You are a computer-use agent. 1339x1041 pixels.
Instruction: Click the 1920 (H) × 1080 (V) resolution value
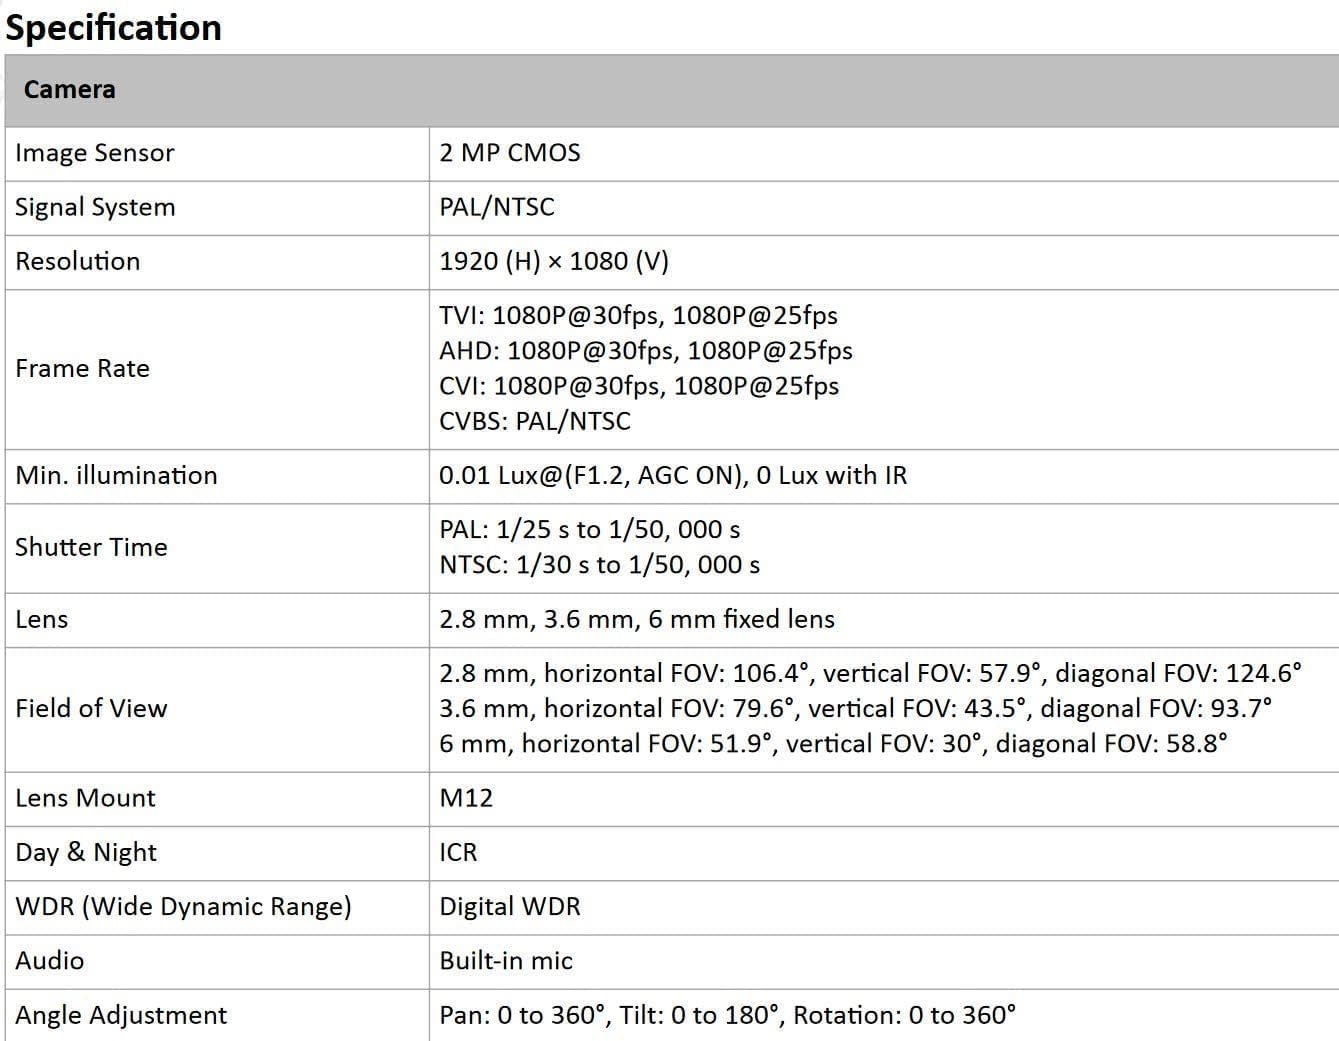554,261
